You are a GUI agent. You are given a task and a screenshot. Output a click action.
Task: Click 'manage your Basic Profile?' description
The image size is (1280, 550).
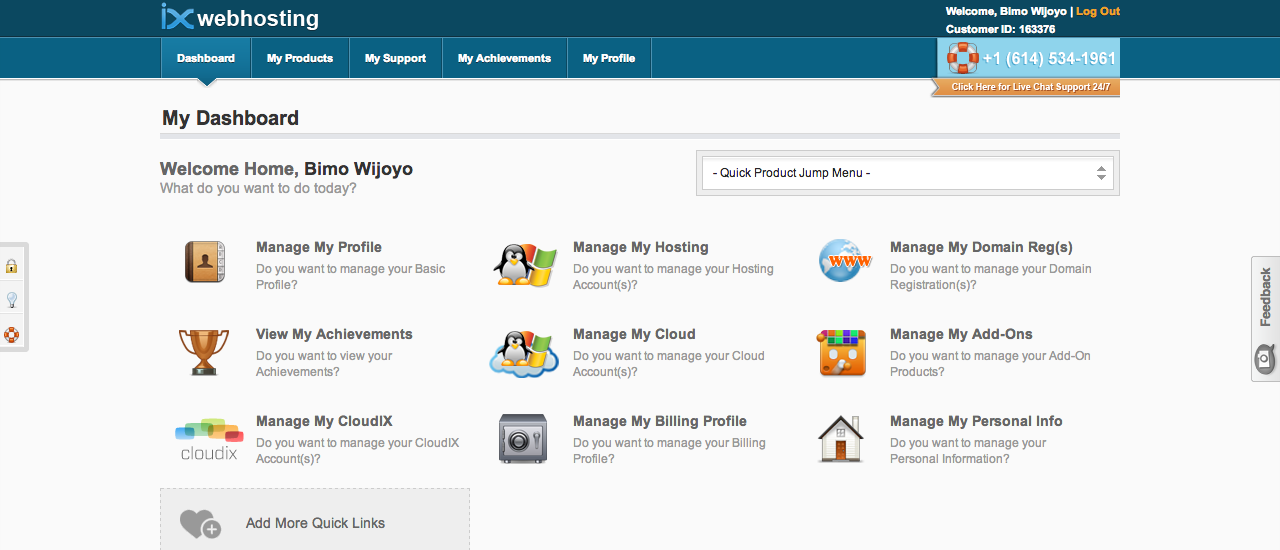[351, 277]
